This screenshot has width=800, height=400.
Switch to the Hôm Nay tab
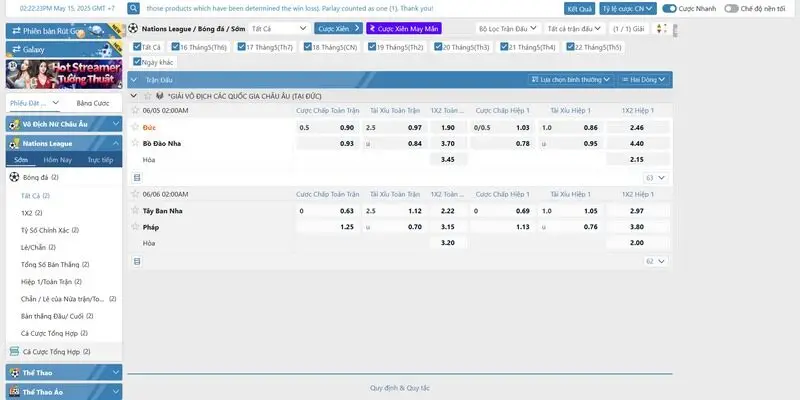(x=57, y=160)
